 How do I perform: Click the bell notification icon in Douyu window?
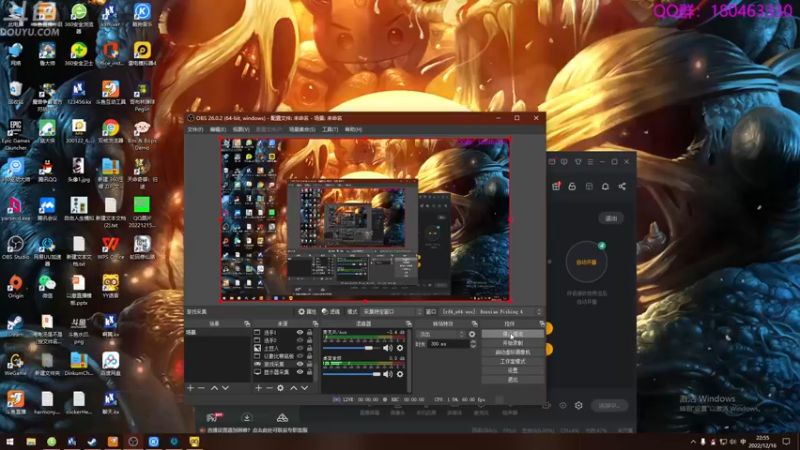[605, 186]
